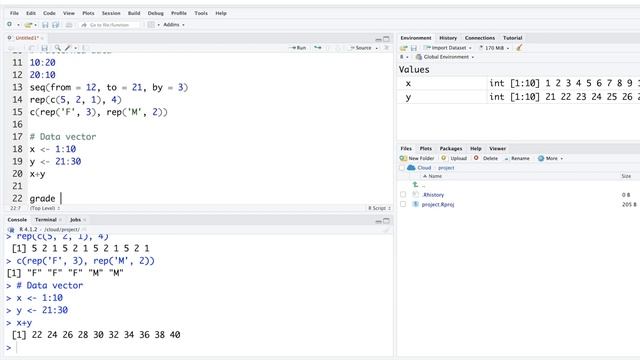The width and height of the screenshot is (640, 360).
Task: Click the code tools magic wand icon
Action: pos(68,48)
